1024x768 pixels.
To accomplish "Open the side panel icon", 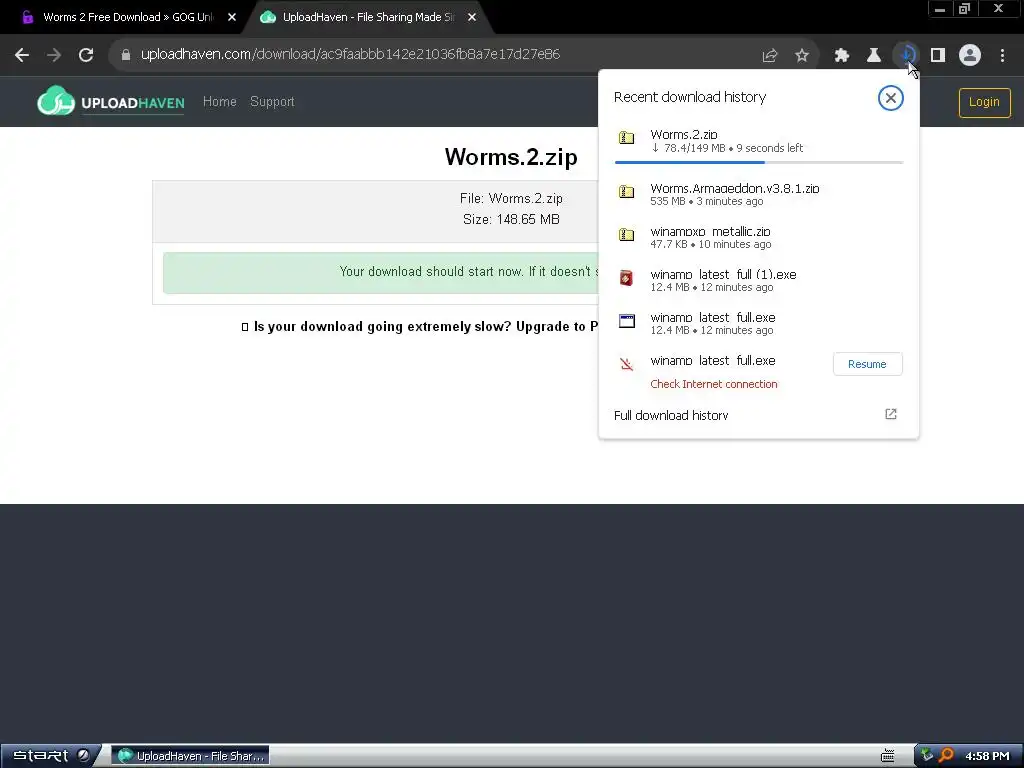I will (938, 56).
